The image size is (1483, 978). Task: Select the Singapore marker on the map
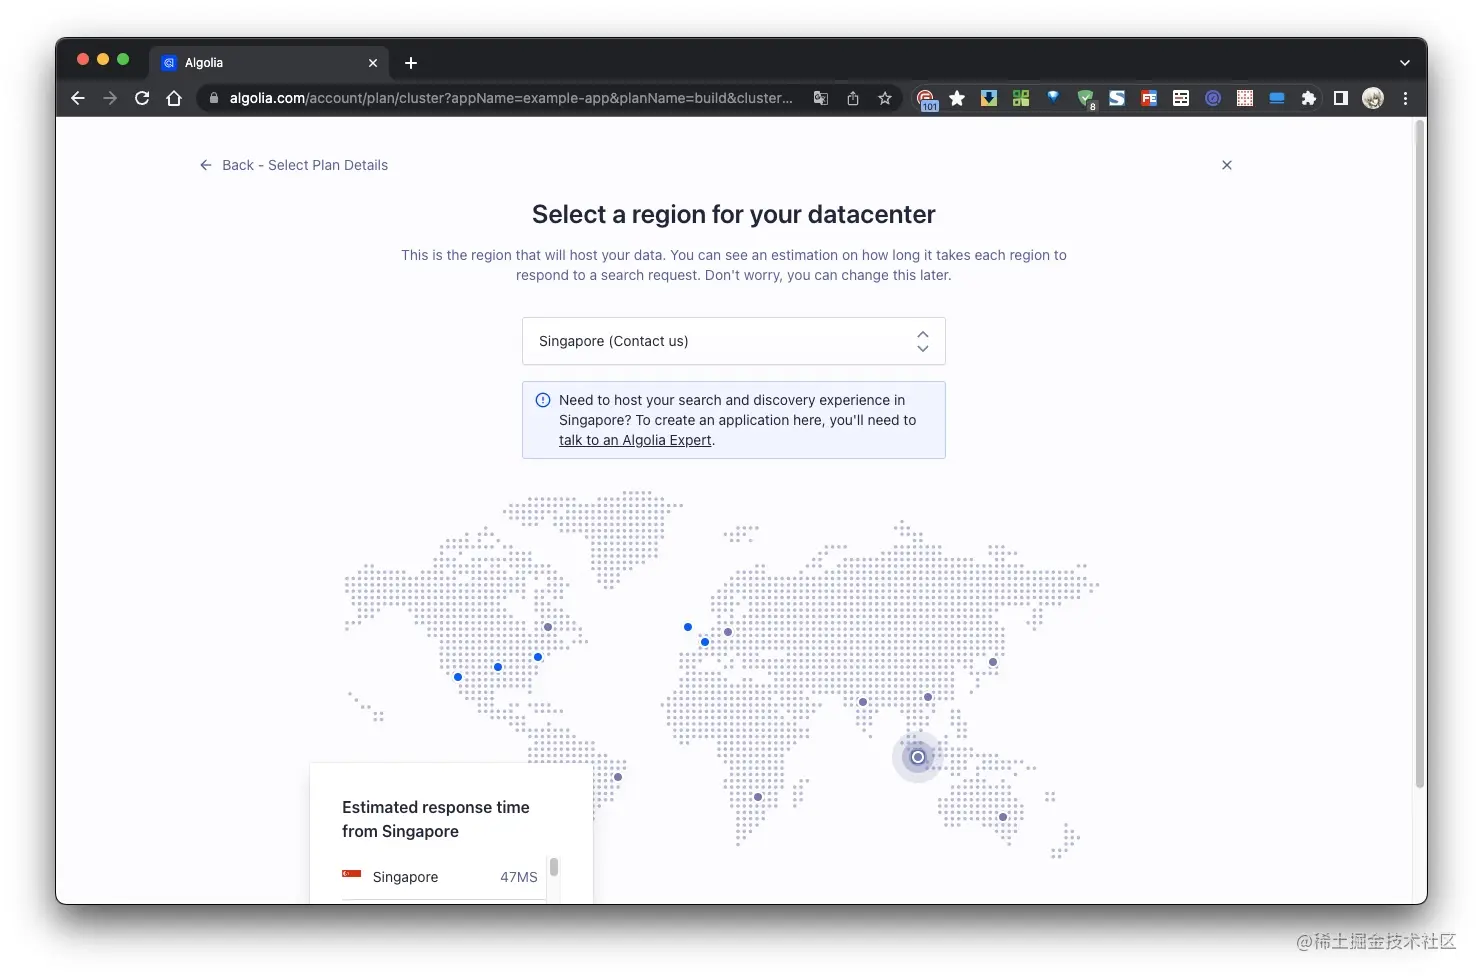point(918,757)
